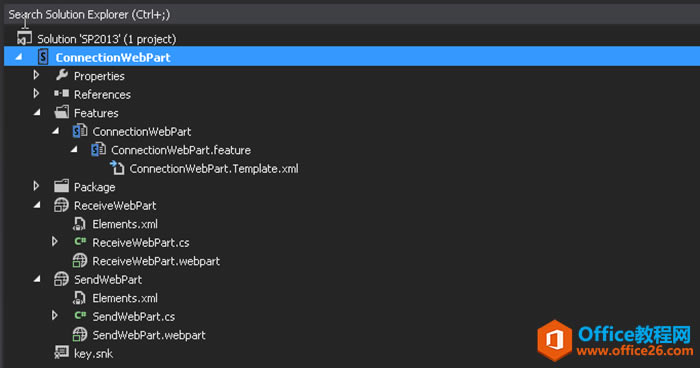Collapse the SendWebPart node

click(37, 280)
